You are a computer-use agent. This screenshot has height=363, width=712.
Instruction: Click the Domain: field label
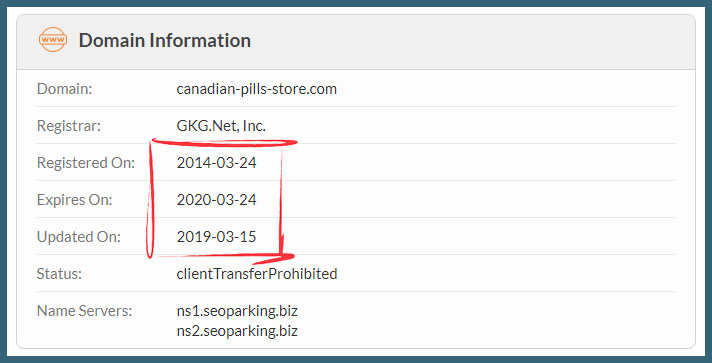pos(64,89)
